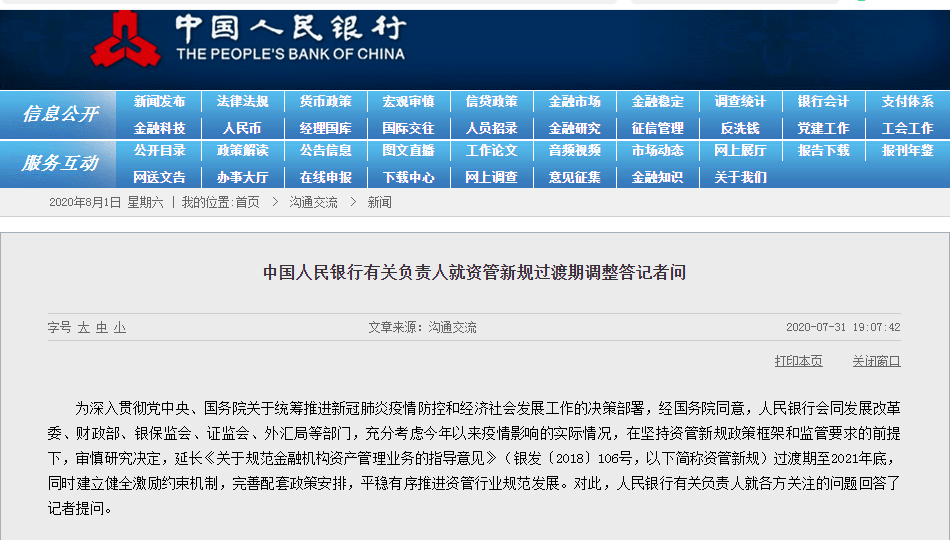This screenshot has width=952, height=540.
Task: Go to 报告下载 page
Action: click(x=824, y=151)
